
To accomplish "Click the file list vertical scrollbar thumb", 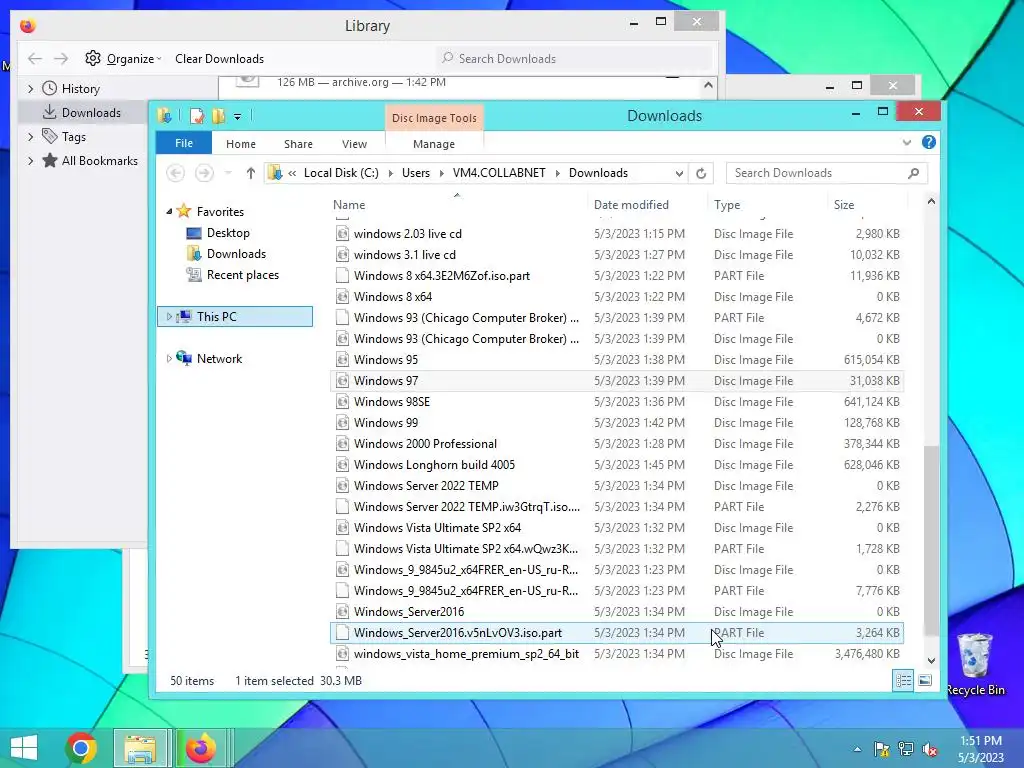I will click(931, 541).
